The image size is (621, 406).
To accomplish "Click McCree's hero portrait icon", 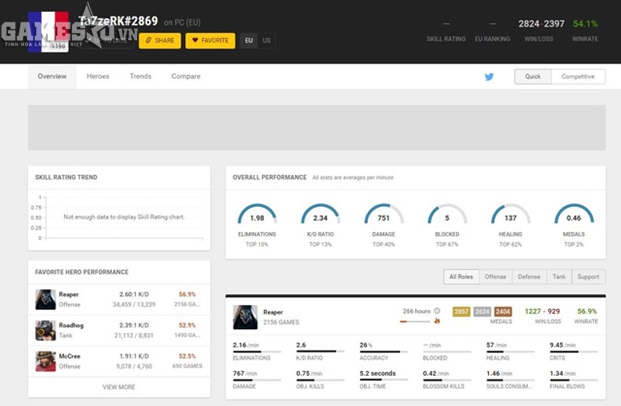I will [x=45, y=360].
